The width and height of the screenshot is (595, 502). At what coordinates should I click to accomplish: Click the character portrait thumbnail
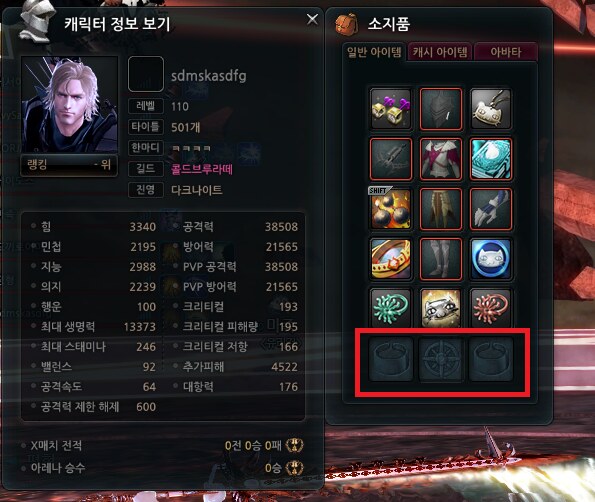click(x=69, y=104)
